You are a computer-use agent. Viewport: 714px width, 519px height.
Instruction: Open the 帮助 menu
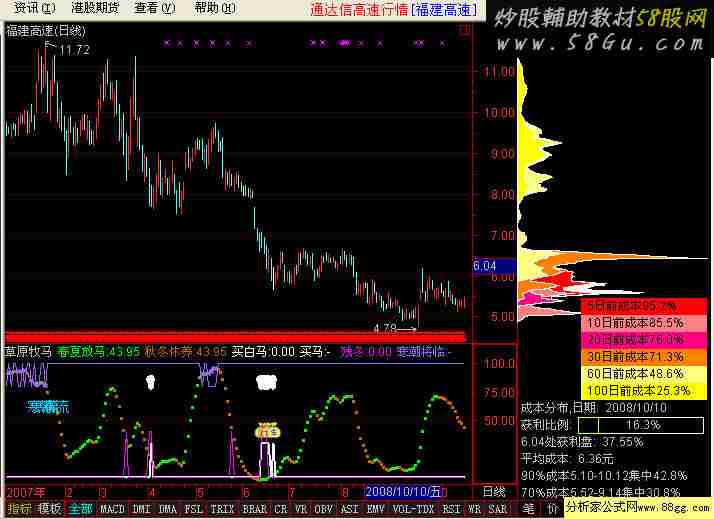click(213, 8)
